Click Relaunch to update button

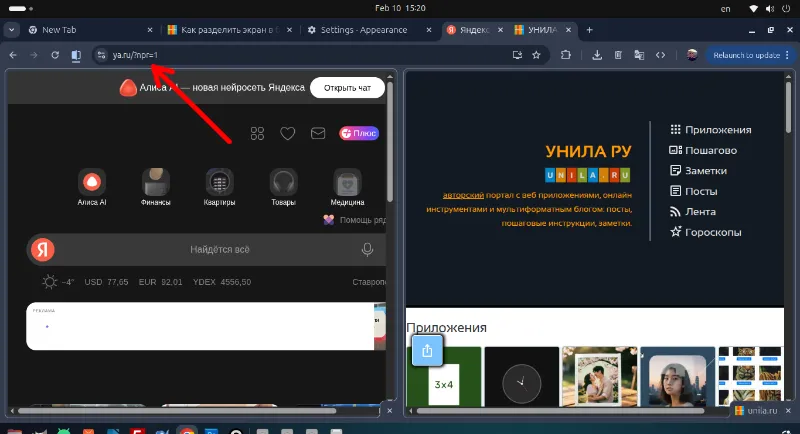coord(749,55)
